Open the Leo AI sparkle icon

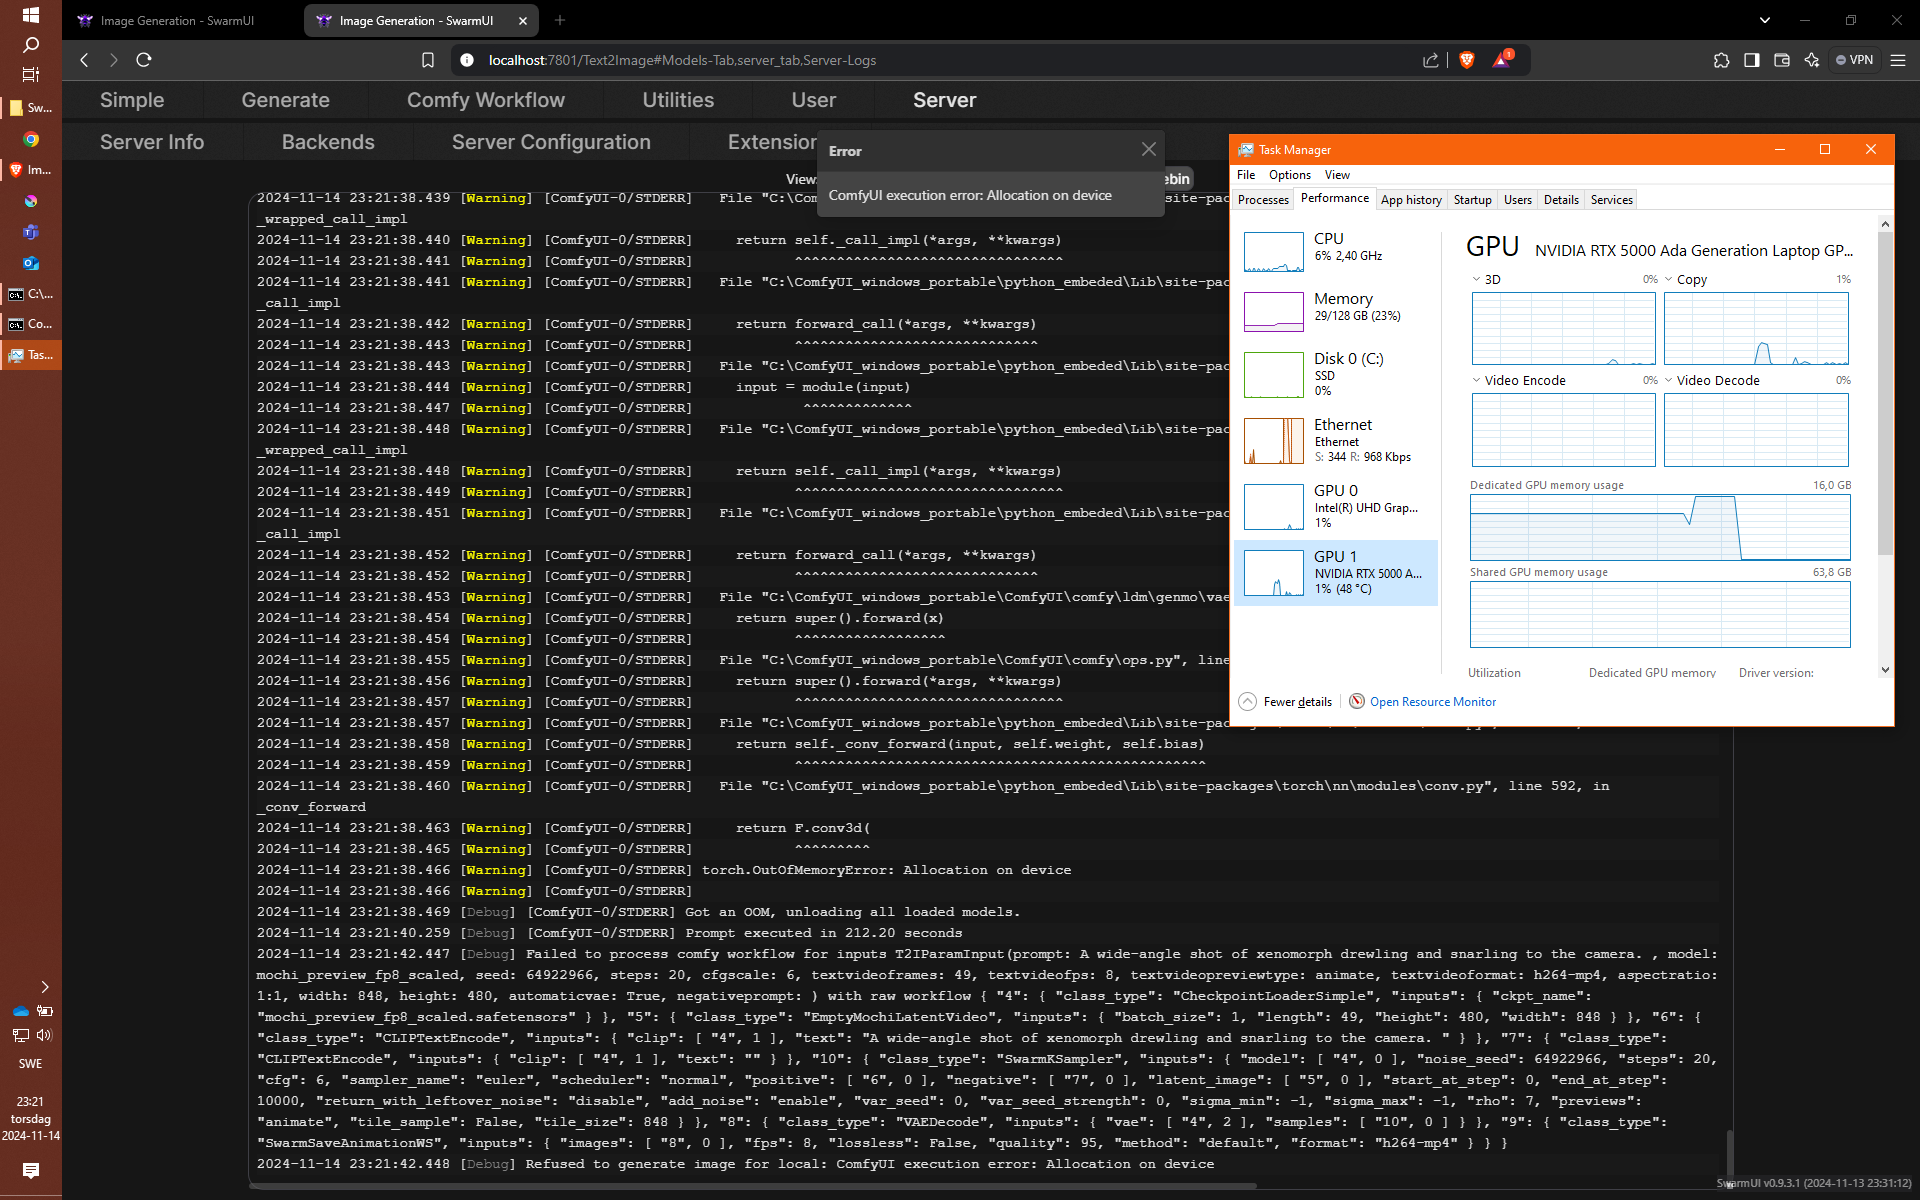coord(1813,60)
